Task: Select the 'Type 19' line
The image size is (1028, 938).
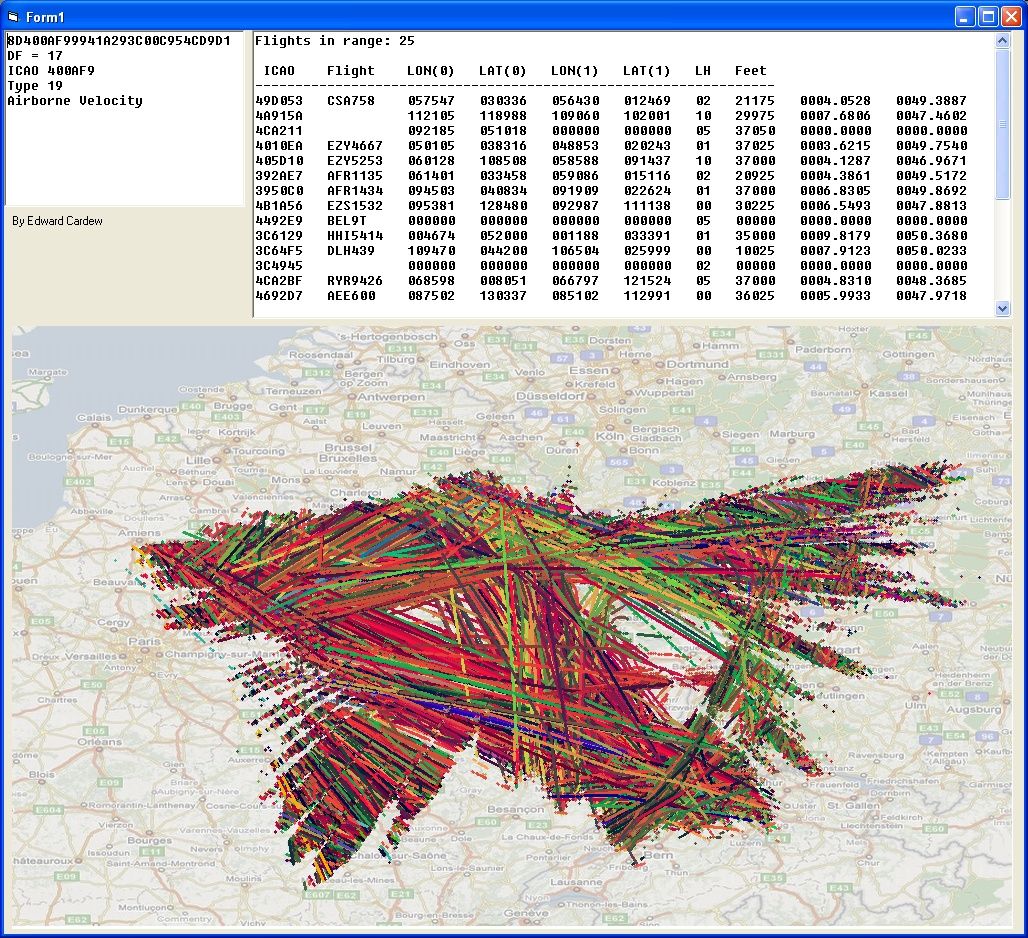Action: (35, 86)
